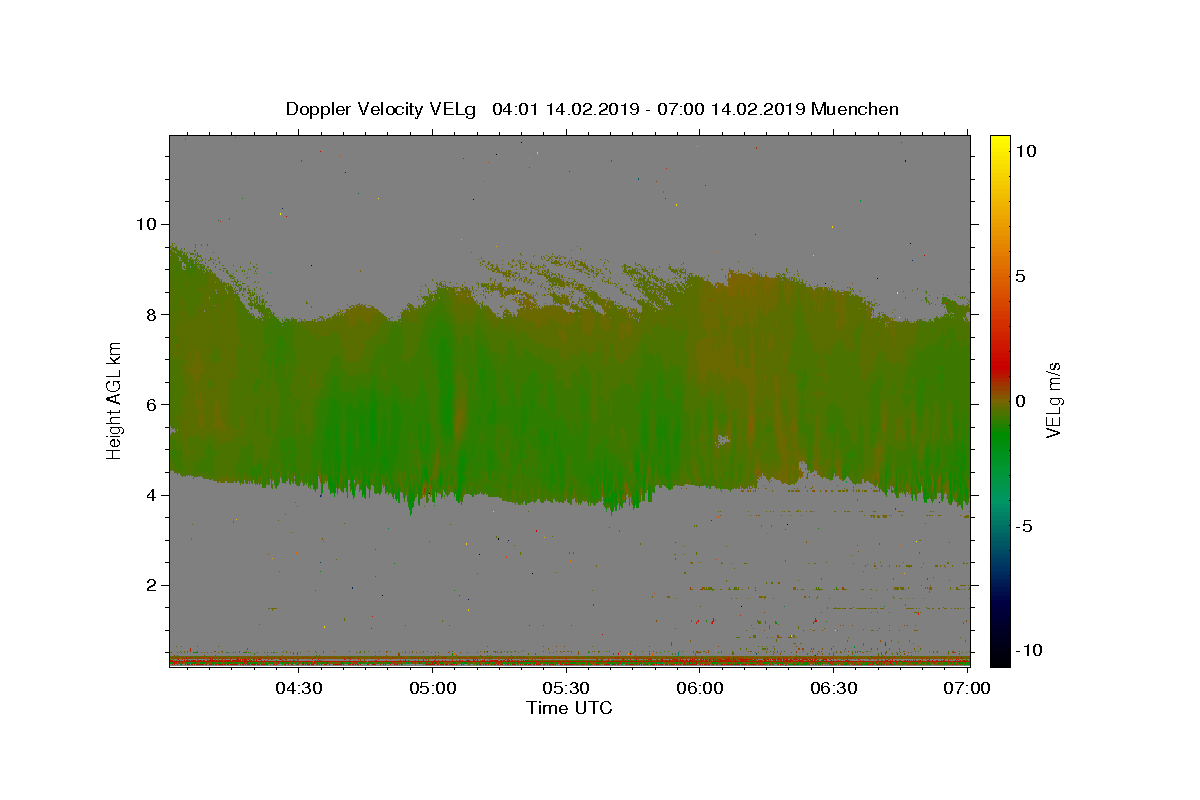The height and width of the screenshot is (800, 1200).
Task: Click the colorbar label '10' at top
Action: 1025,150
